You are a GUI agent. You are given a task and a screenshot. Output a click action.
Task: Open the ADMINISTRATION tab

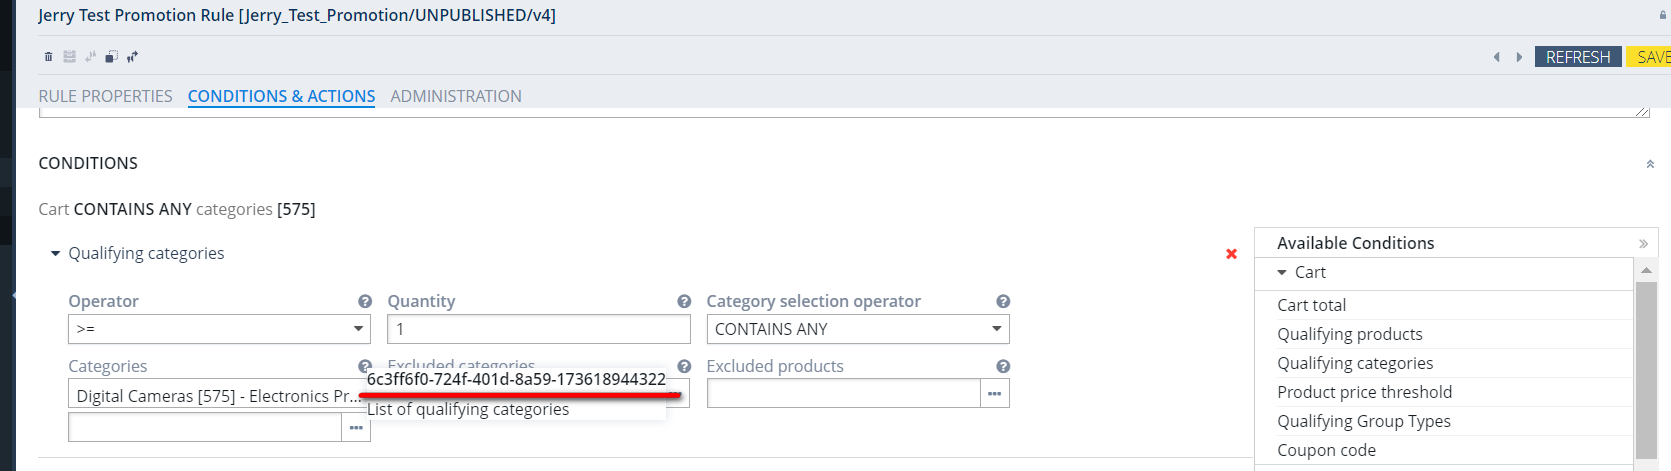455,96
